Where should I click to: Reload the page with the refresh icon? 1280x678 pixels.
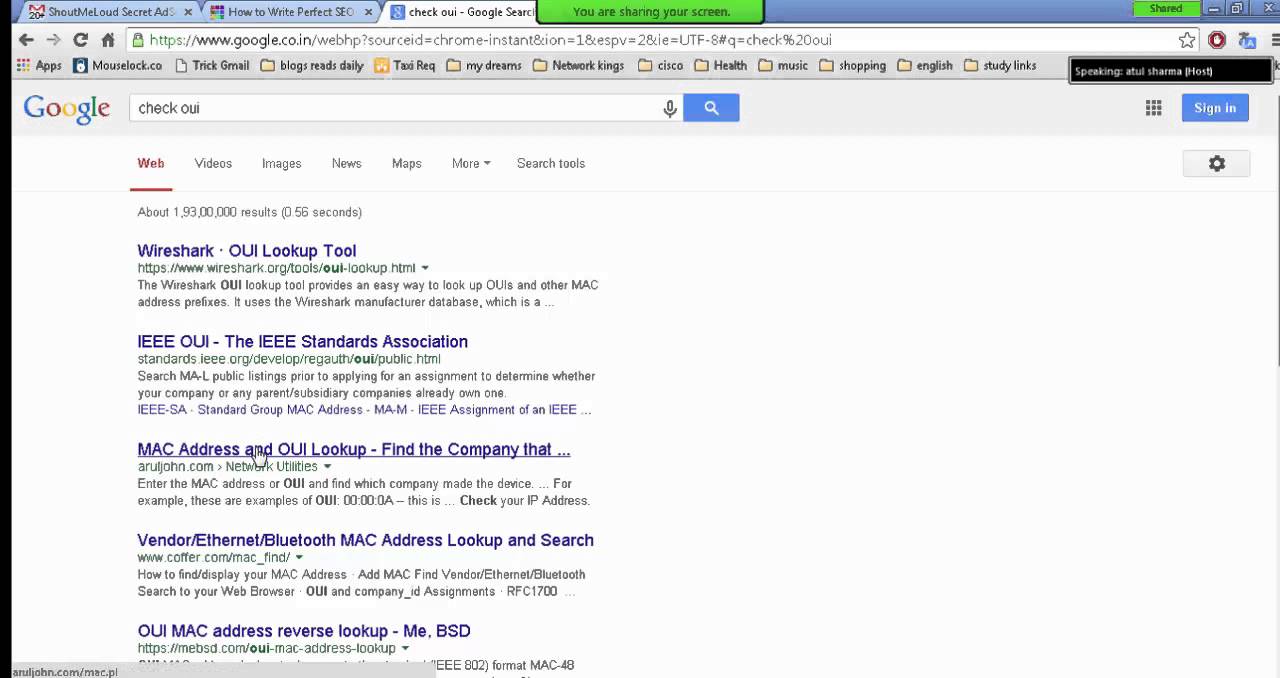click(x=81, y=40)
